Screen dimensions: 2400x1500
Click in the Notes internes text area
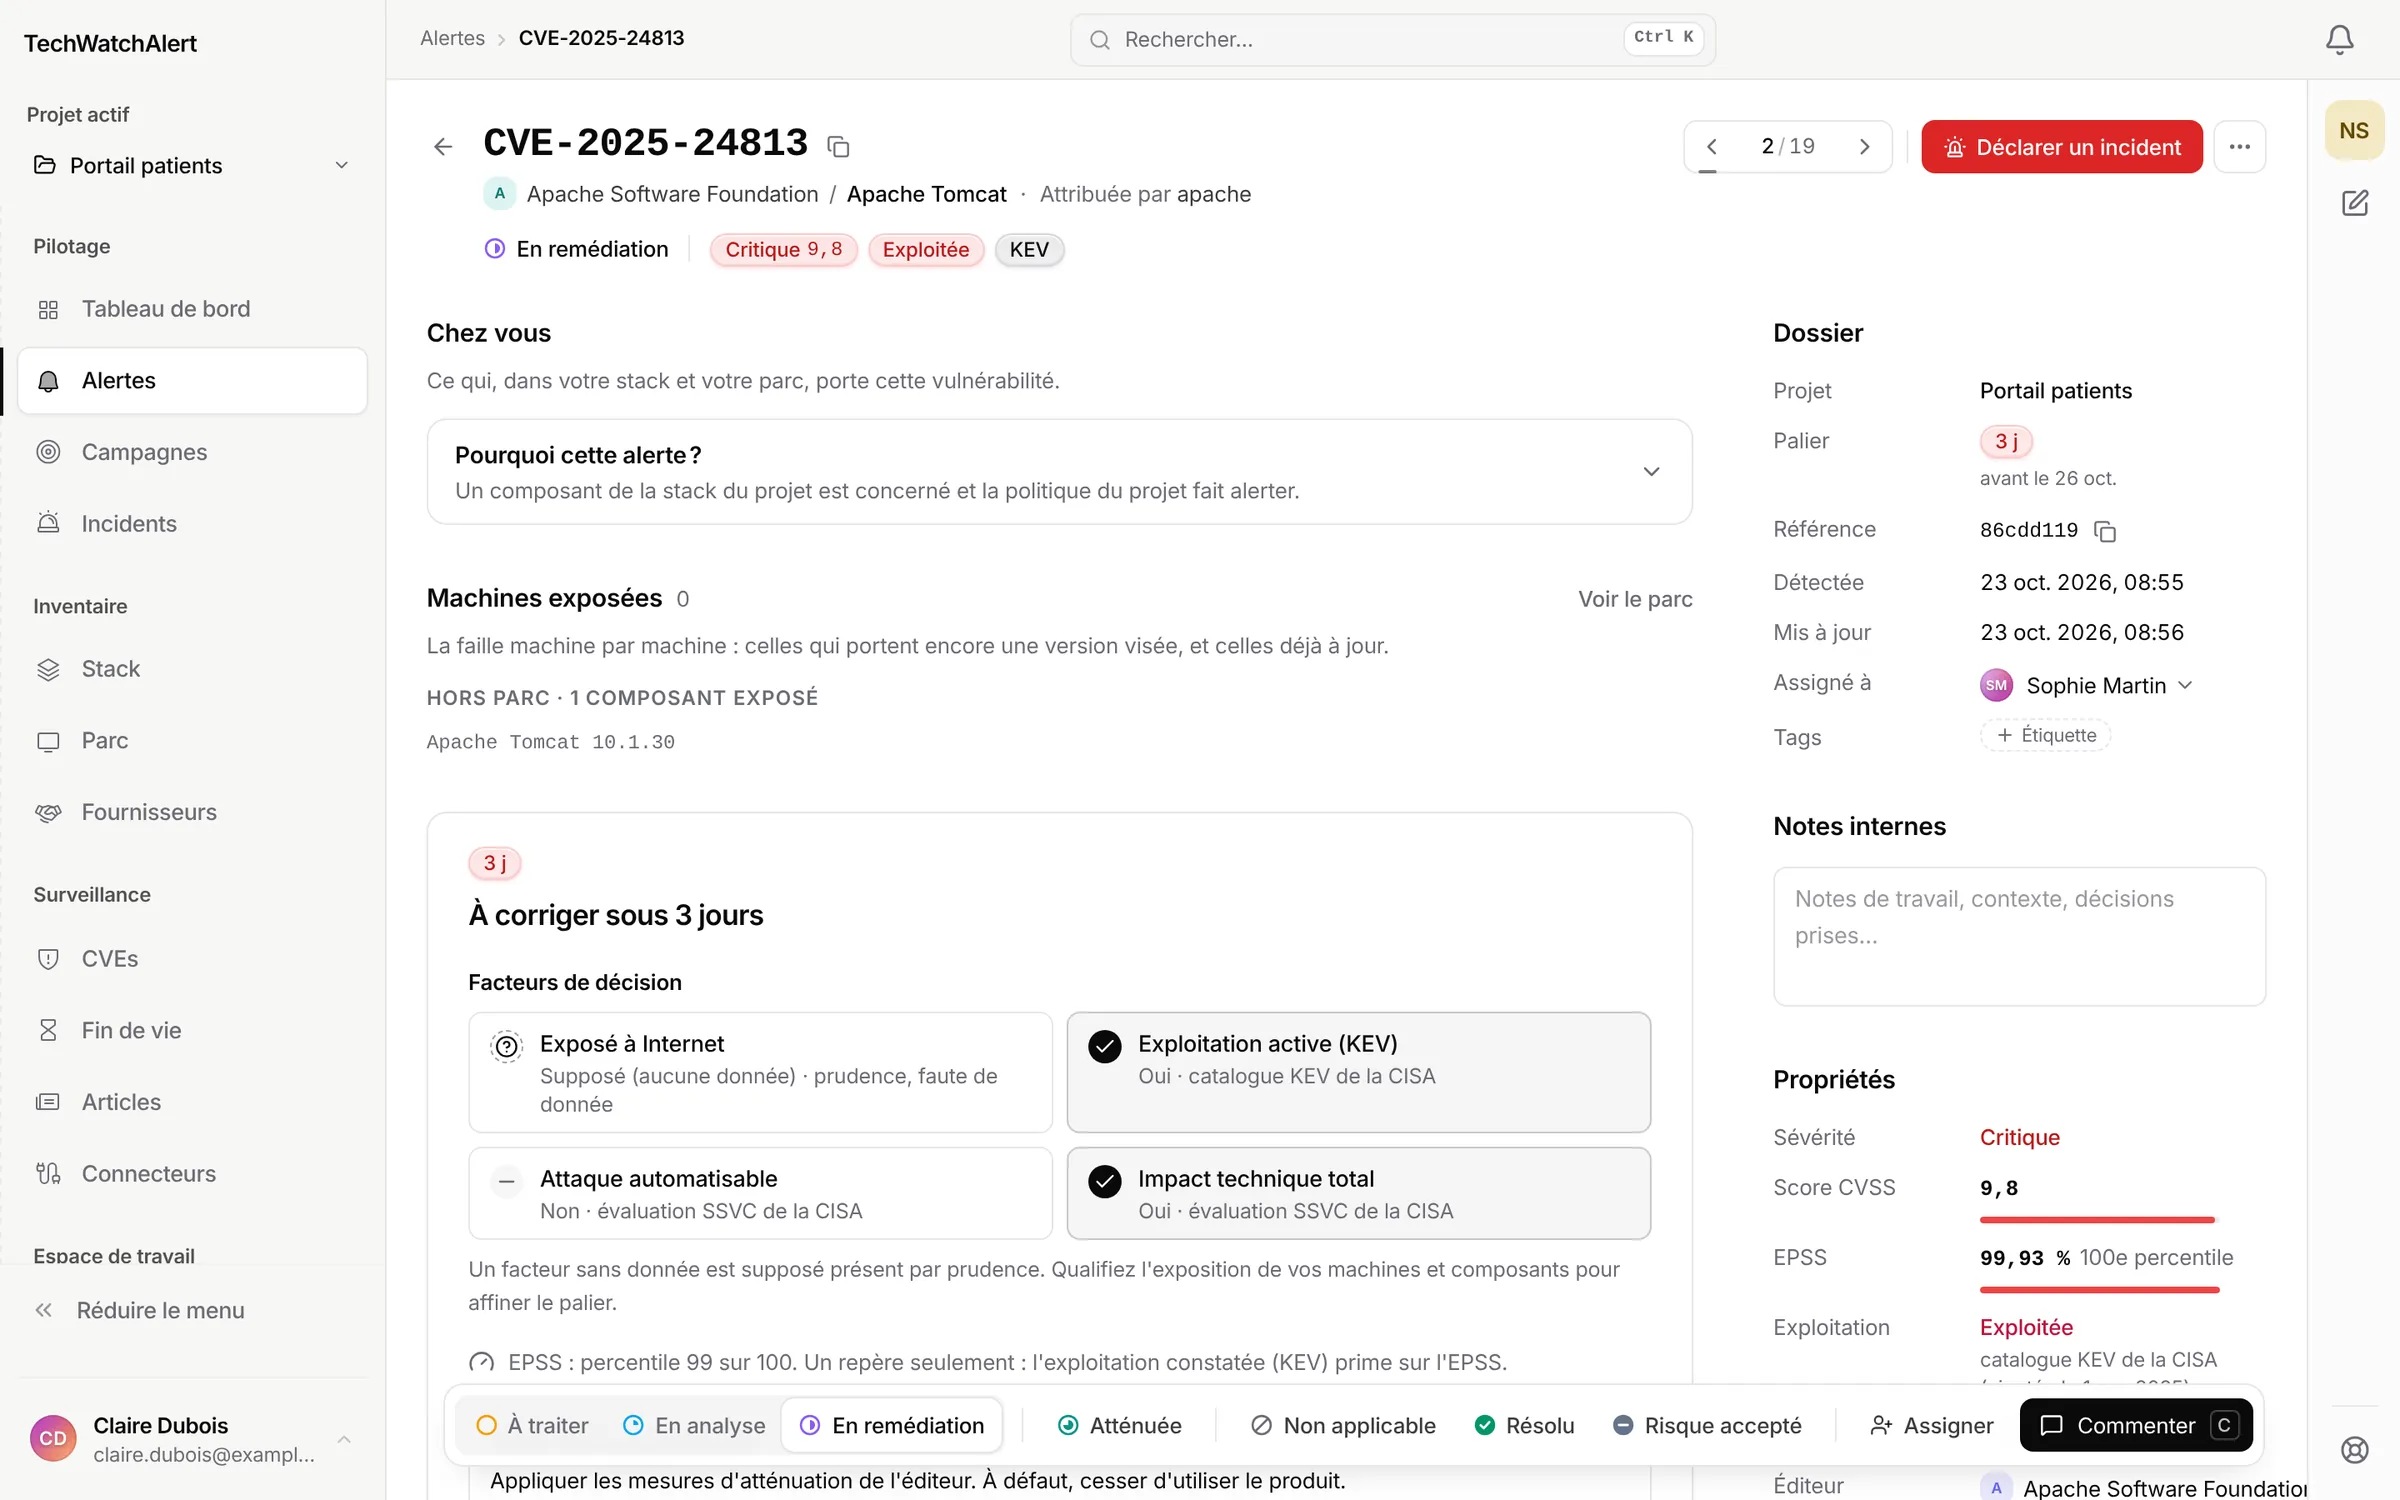coord(2019,936)
